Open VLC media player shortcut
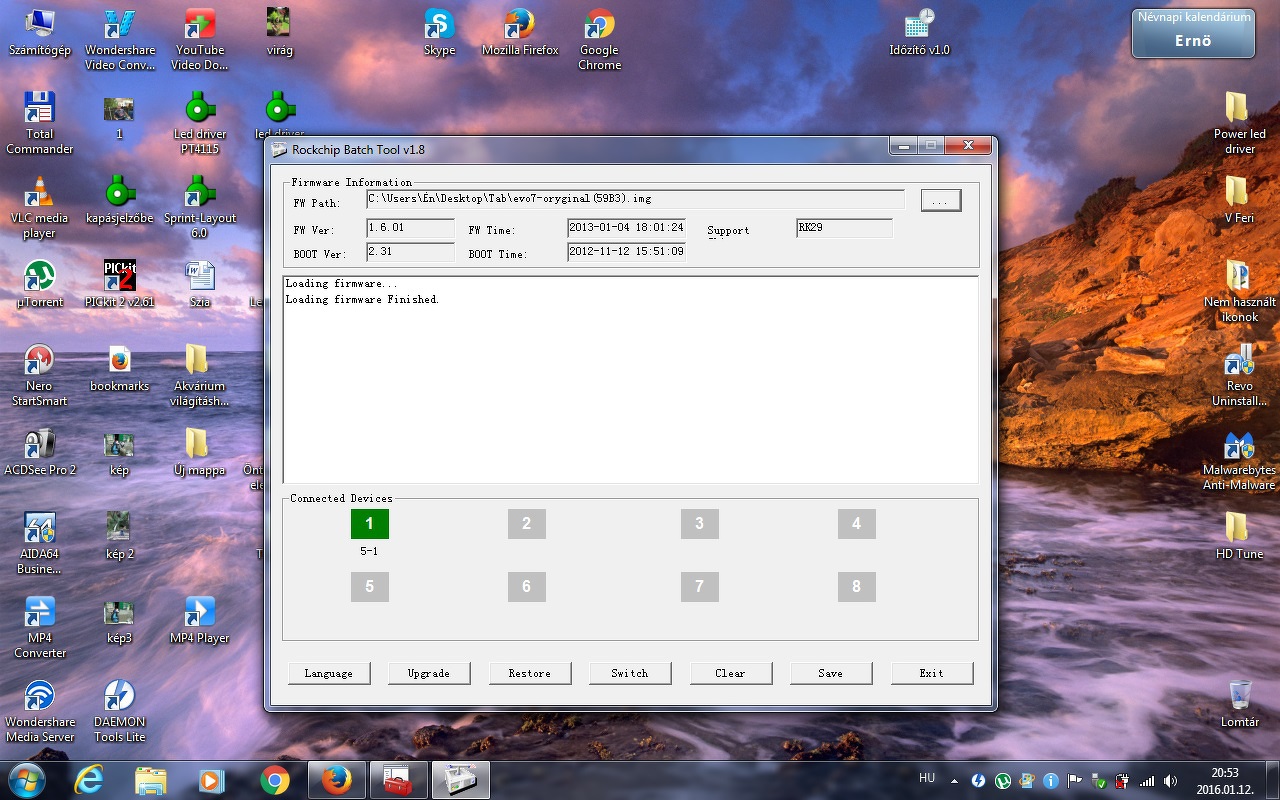 point(40,207)
